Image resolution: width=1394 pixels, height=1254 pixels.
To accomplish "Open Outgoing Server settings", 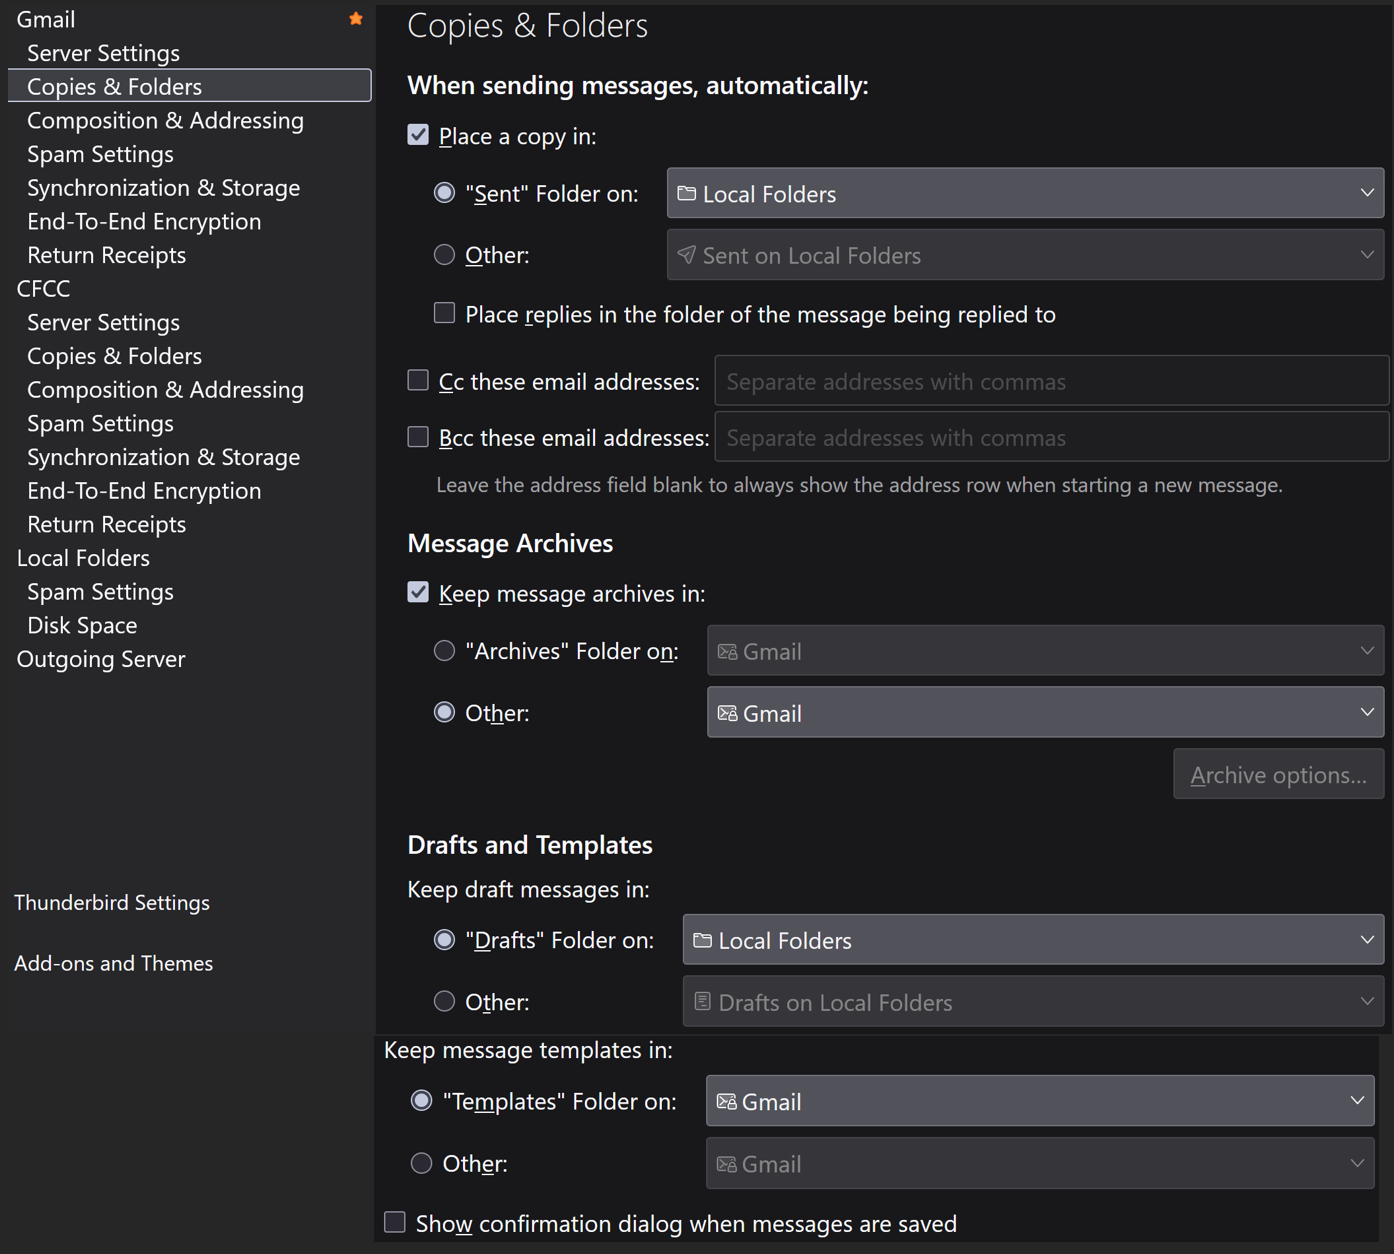I will [x=101, y=659].
